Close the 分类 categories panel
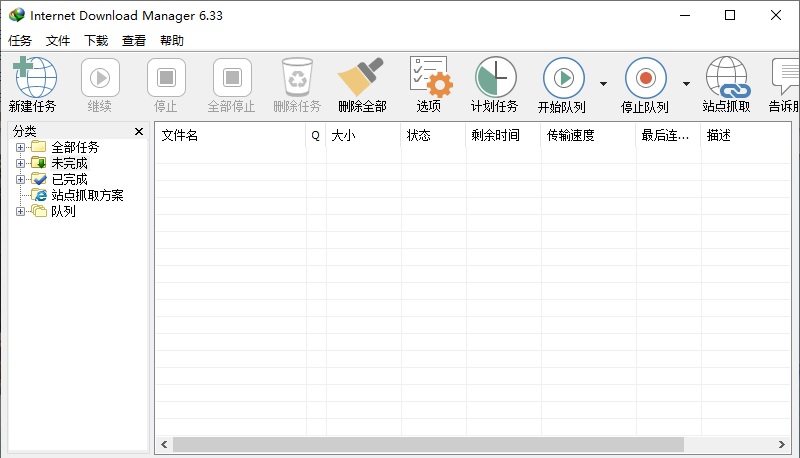This screenshot has height=458, width=800. (139, 132)
